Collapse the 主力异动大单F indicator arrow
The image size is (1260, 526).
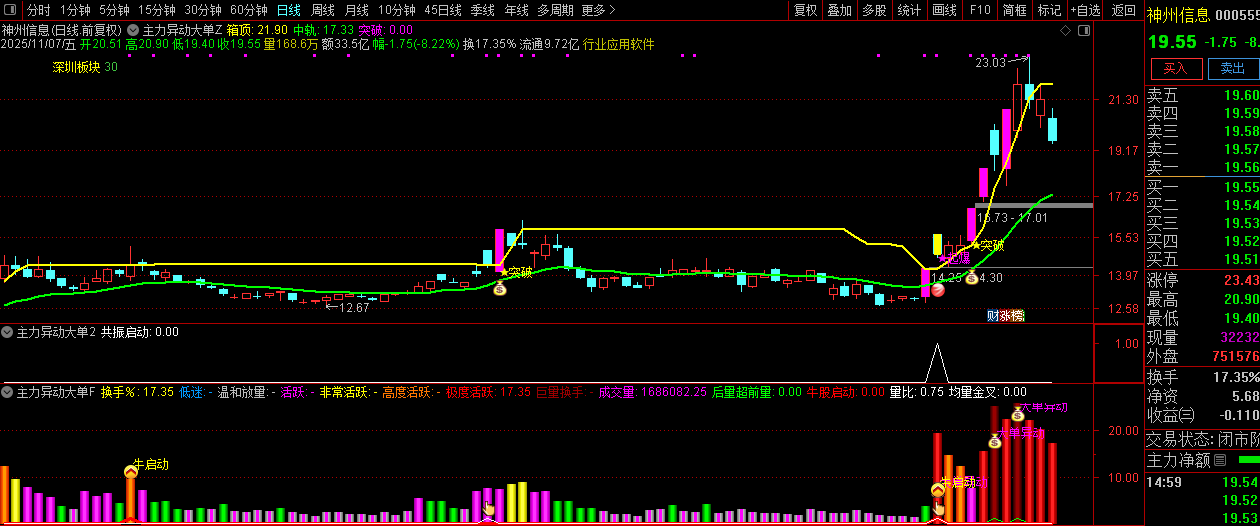(x=8, y=392)
